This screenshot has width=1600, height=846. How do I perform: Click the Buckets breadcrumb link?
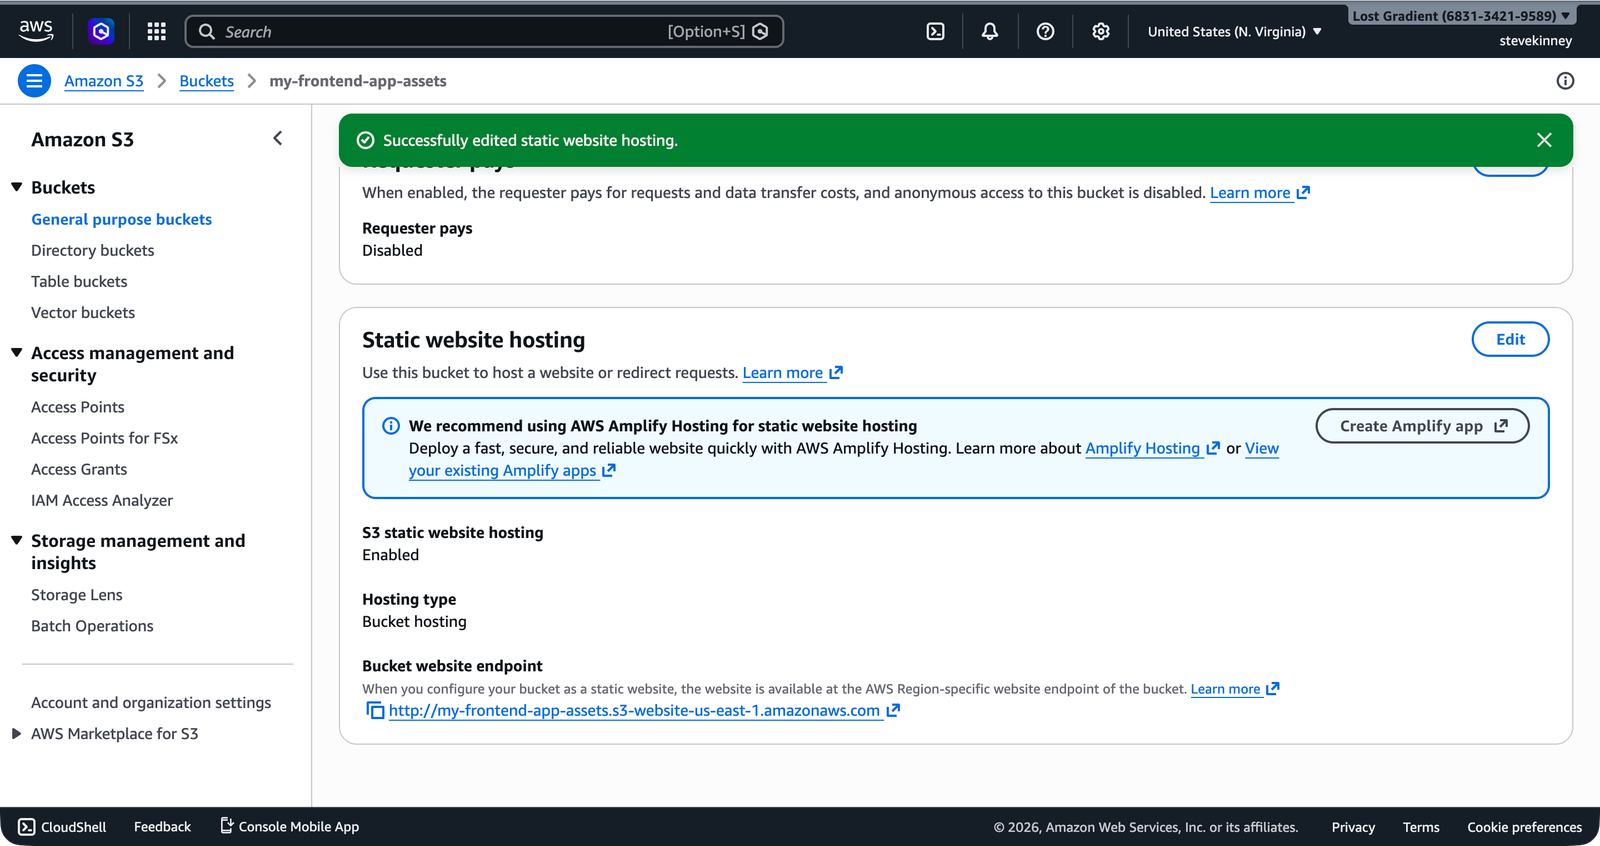tap(206, 81)
